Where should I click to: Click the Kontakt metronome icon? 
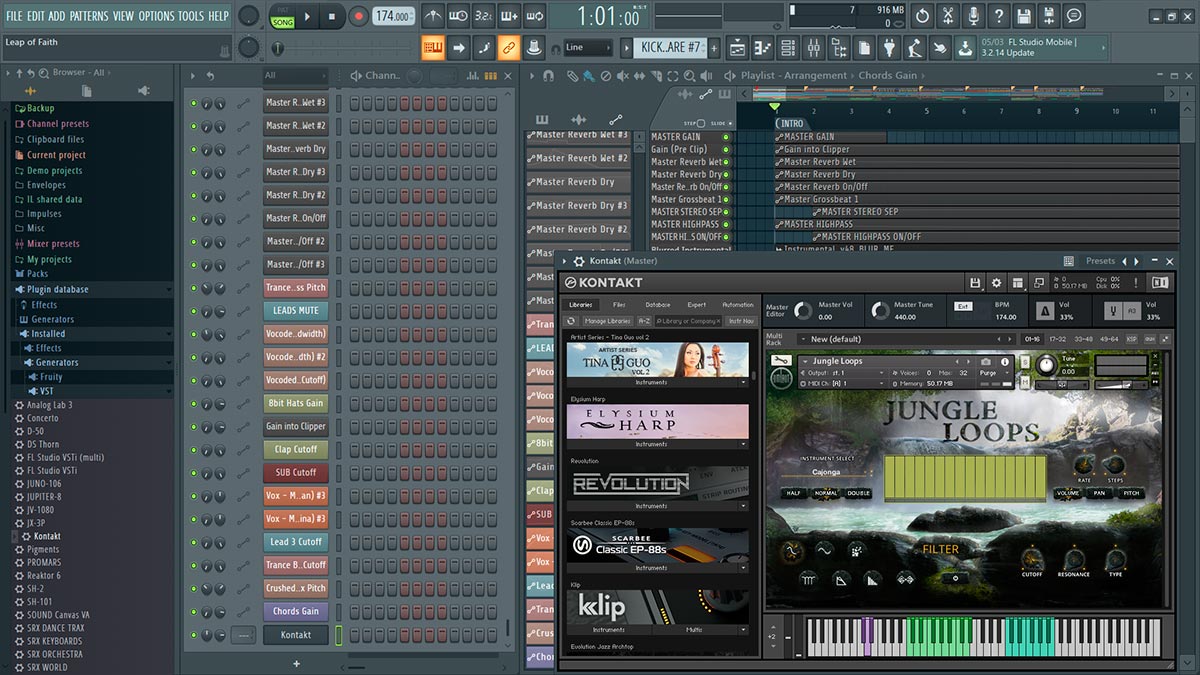coord(1044,311)
